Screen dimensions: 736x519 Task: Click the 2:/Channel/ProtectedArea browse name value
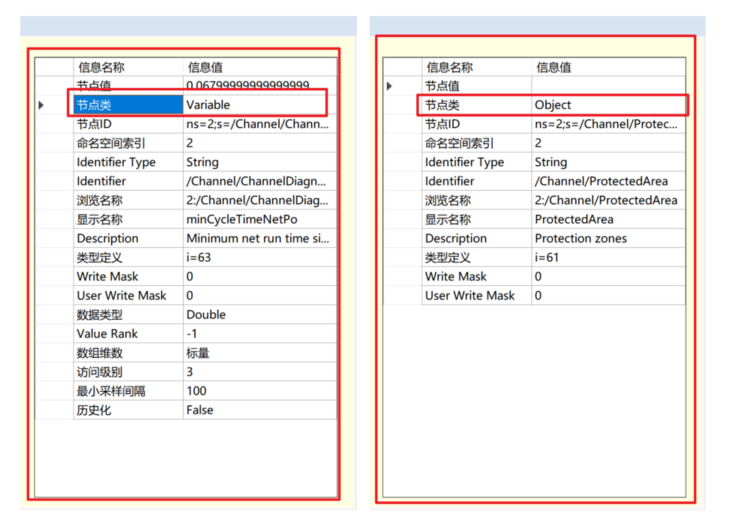coord(606,200)
